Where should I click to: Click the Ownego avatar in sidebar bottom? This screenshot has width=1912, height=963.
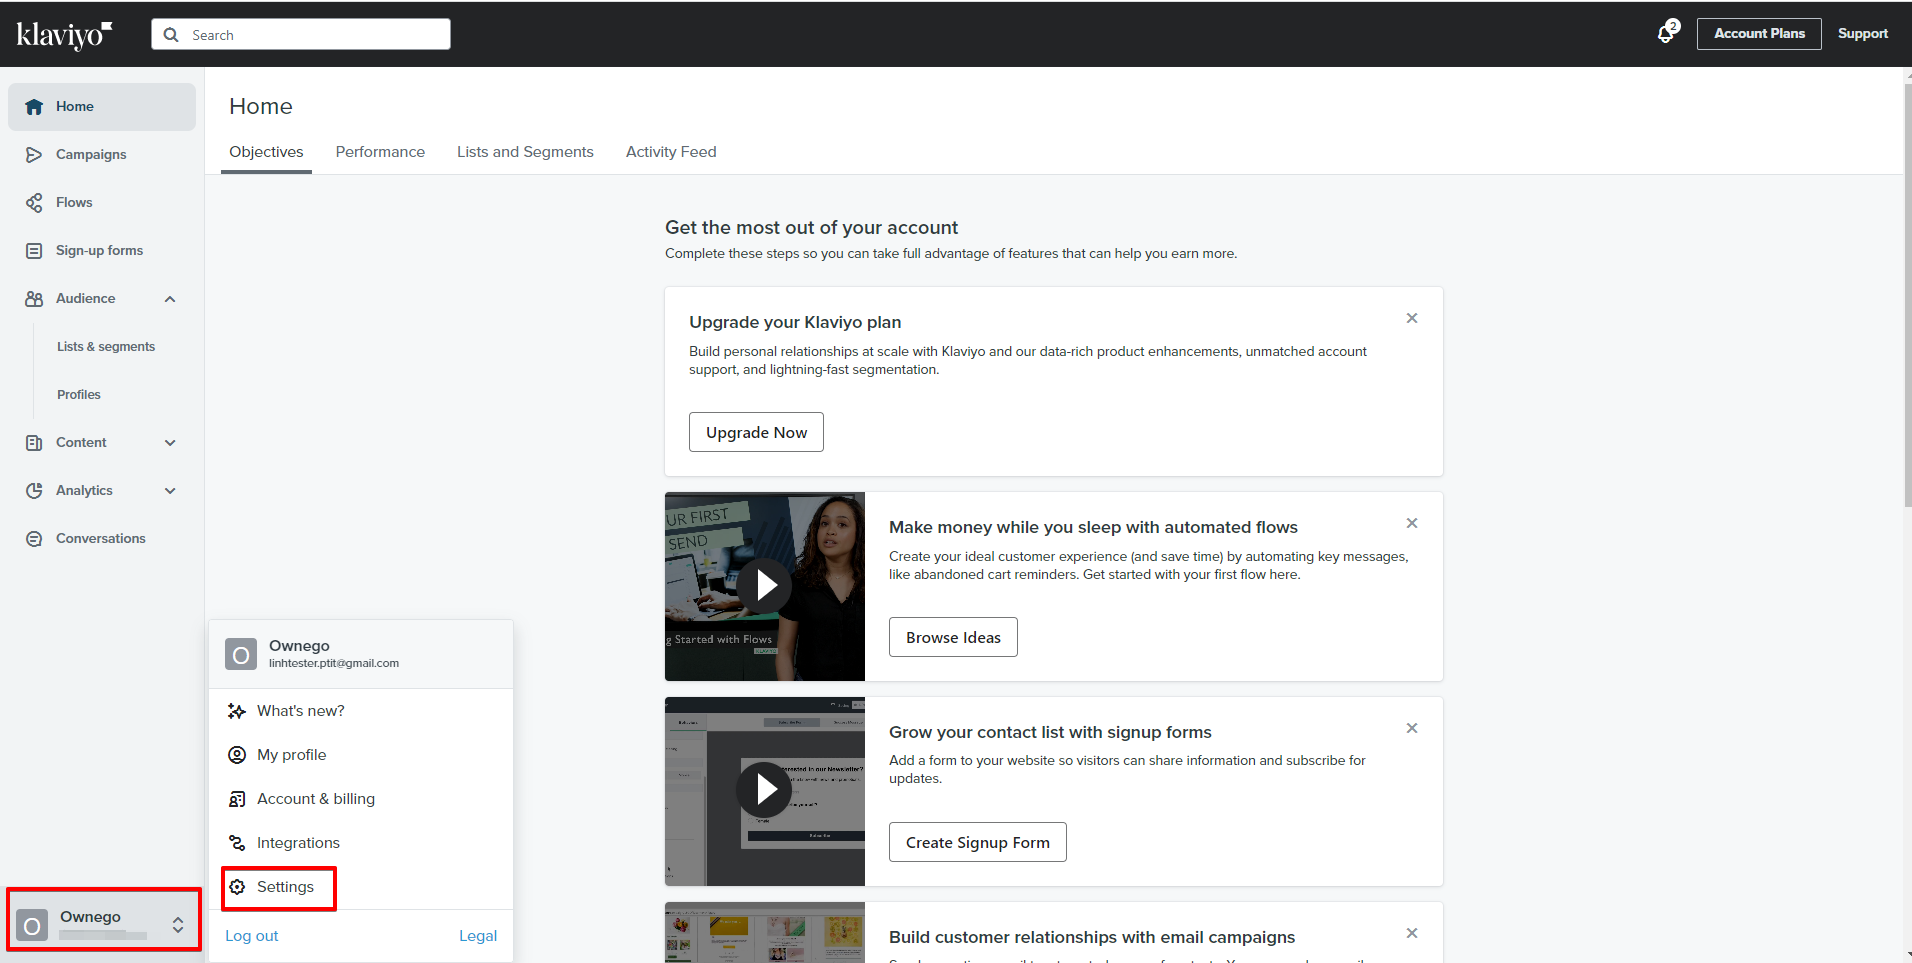[x=32, y=926]
